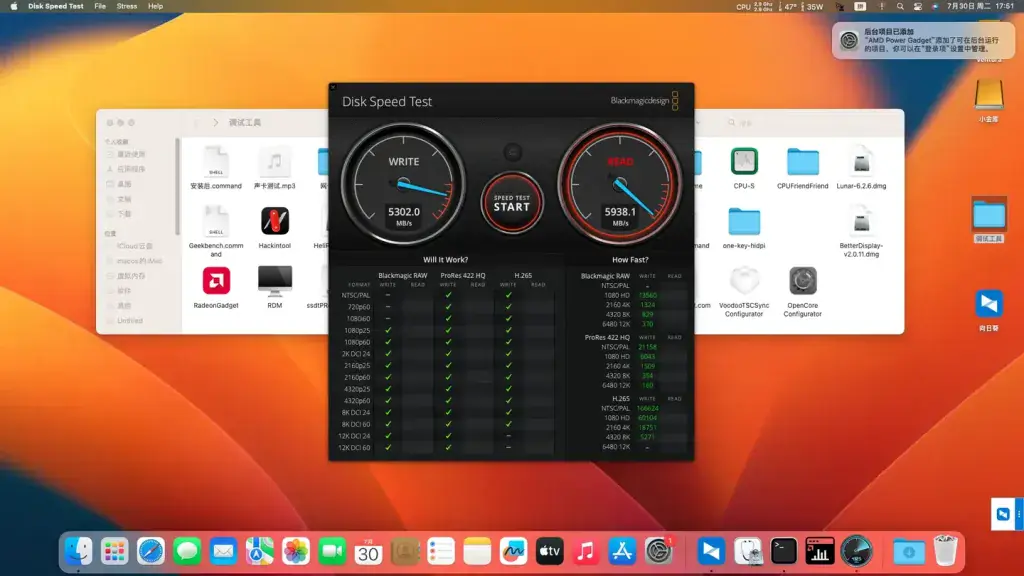Open Music from the dock

point(586,552)
